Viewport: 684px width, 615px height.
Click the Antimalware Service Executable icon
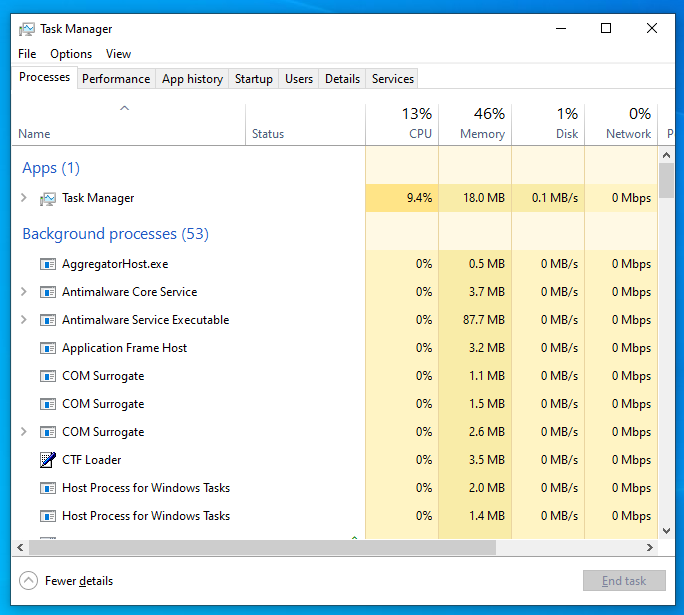tap(48, 320)
